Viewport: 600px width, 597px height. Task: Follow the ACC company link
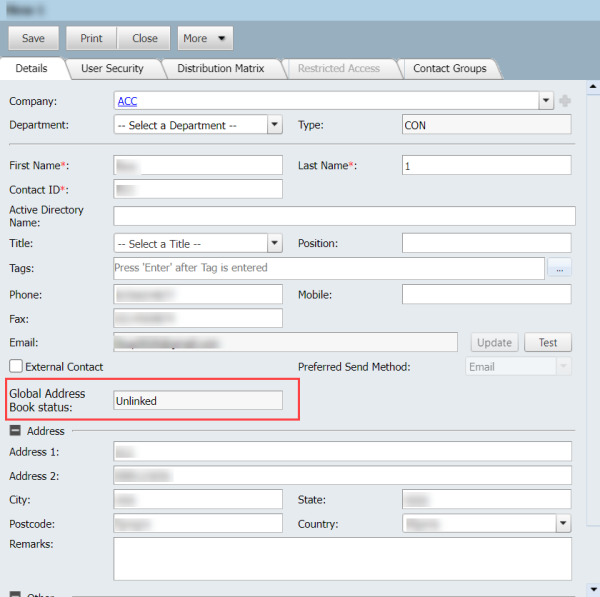coord(127,101)
